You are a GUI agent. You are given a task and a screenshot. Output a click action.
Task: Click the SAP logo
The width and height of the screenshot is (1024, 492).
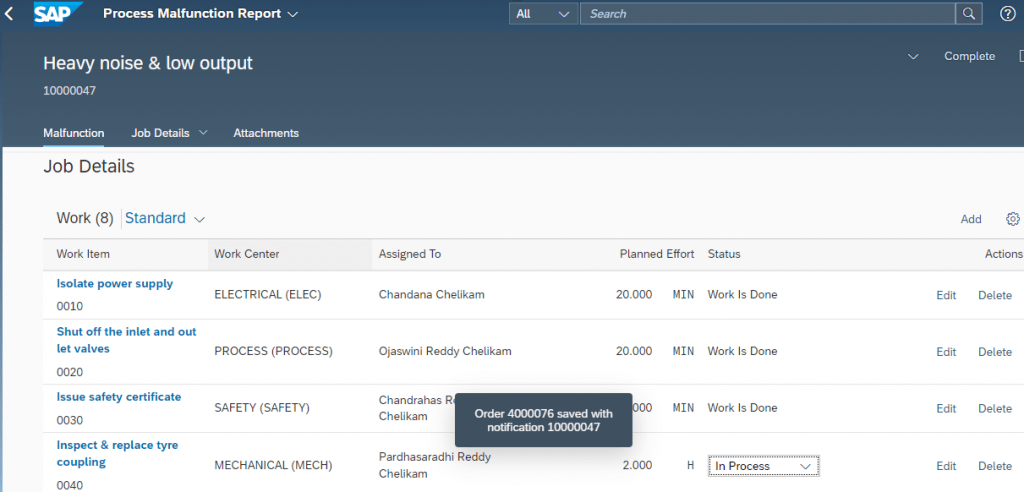pyautogui.click(x=59, y=14)
